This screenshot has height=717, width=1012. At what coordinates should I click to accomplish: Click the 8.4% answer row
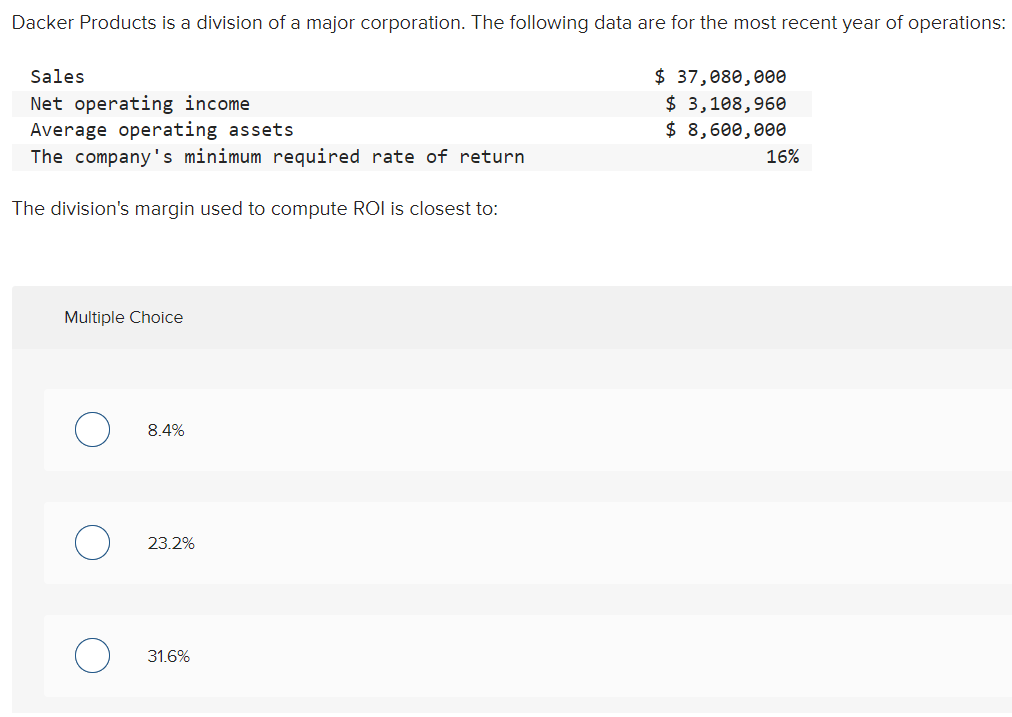500,429
